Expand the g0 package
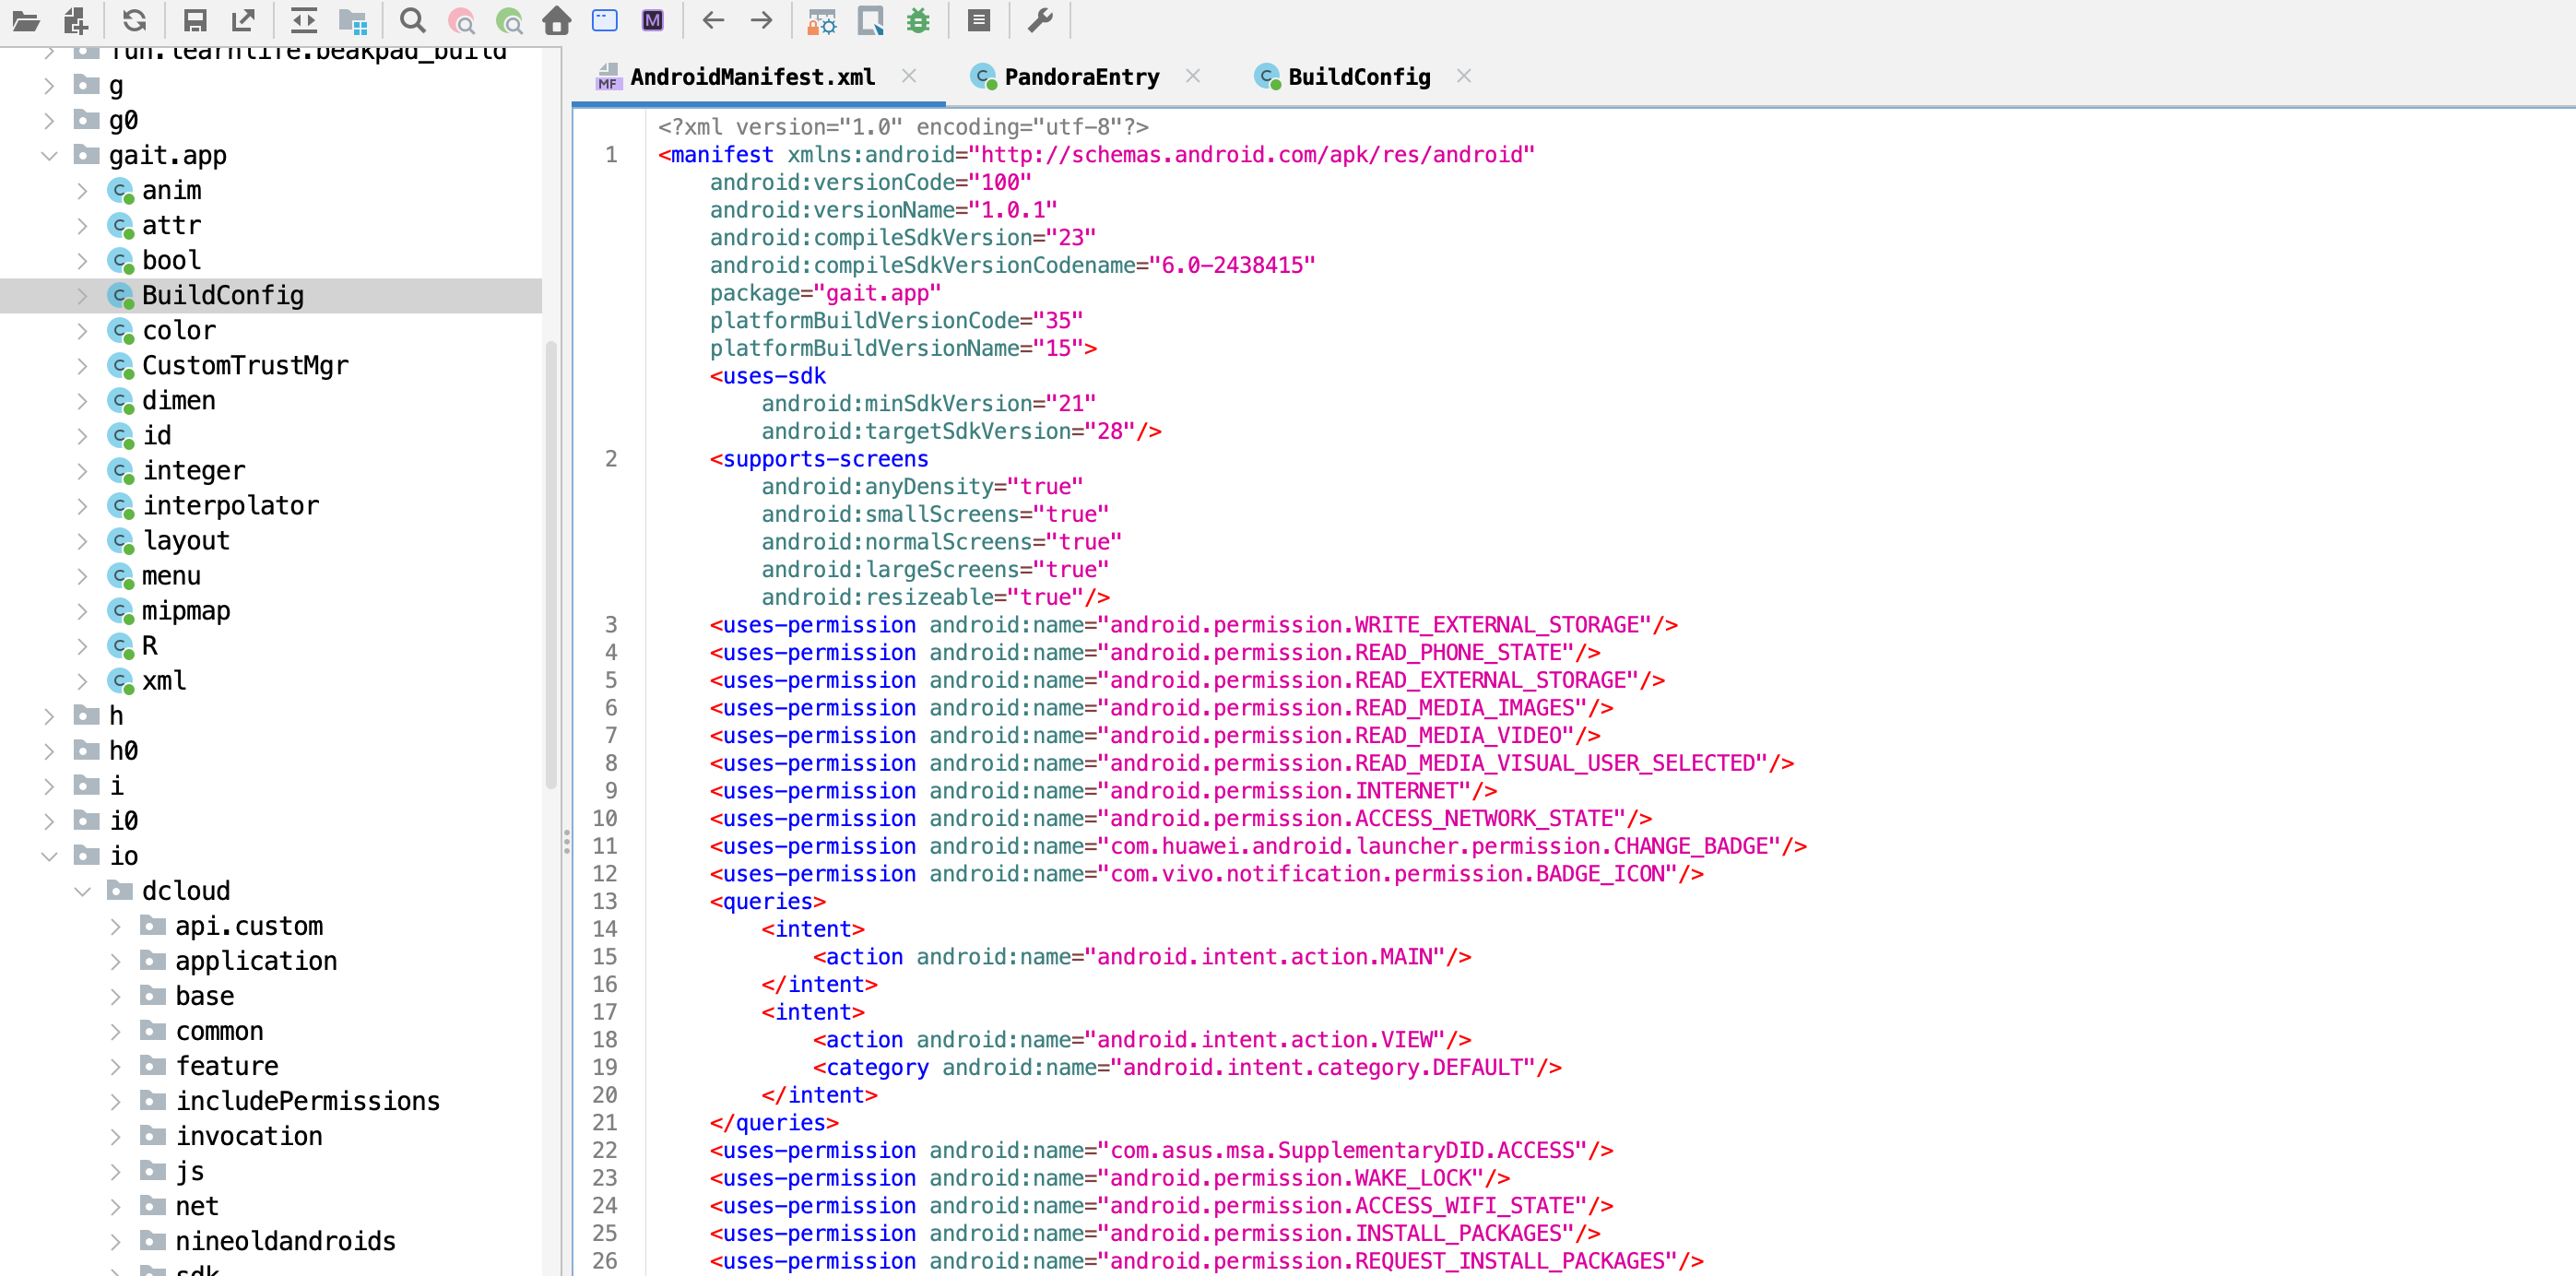The height and width of the screenshot is (1276, 2576). 49,121
